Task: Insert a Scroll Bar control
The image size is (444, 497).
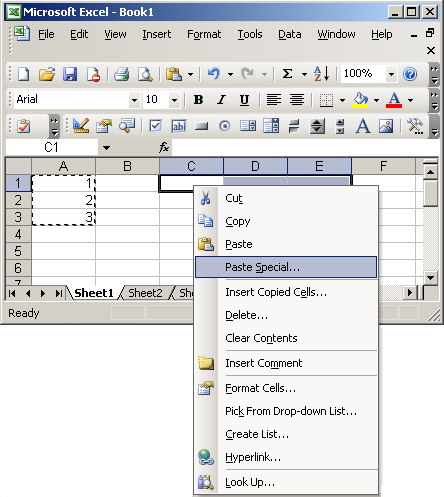Action: (x=340, y=126)
